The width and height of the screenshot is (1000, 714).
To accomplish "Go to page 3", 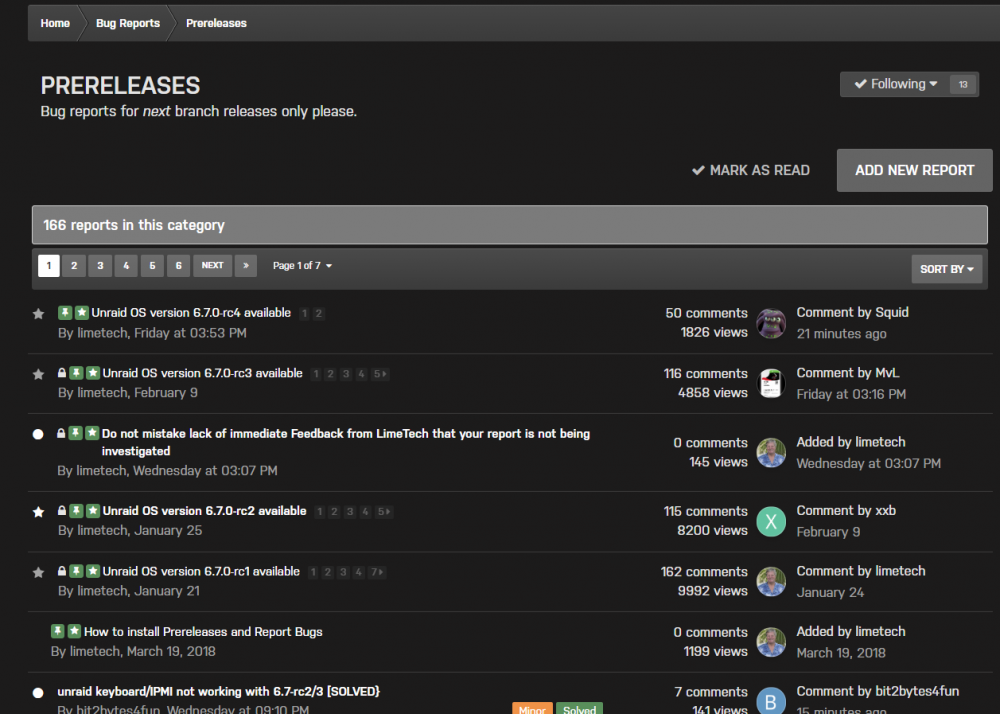I will (x=100, y=266).
